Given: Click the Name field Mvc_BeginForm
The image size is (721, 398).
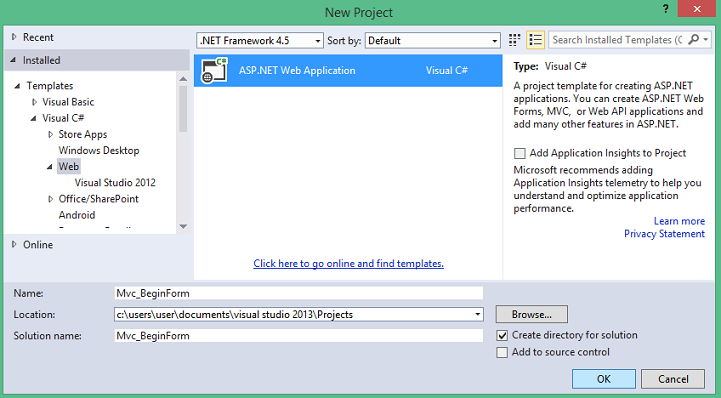Looking at the screenshot, I should point(299,293).
